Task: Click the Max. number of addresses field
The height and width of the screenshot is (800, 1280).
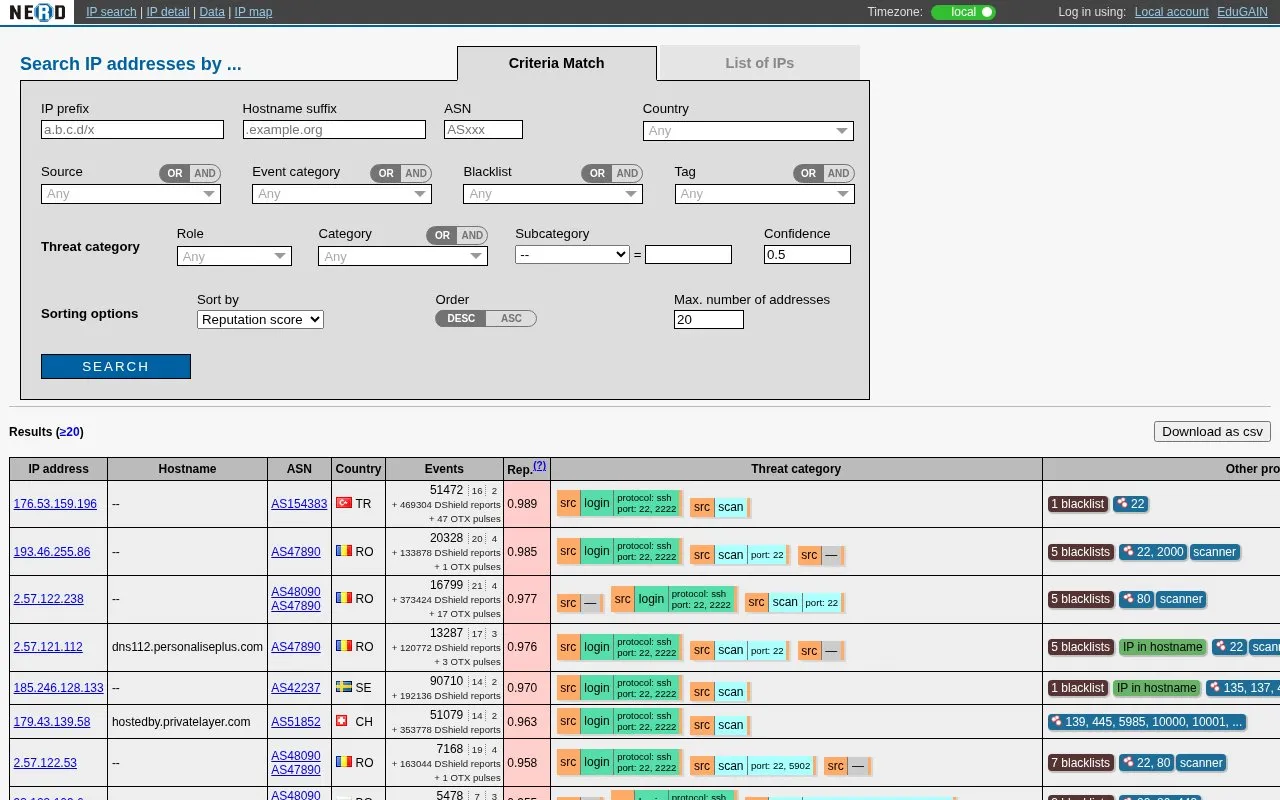Action: coord(709,320)
